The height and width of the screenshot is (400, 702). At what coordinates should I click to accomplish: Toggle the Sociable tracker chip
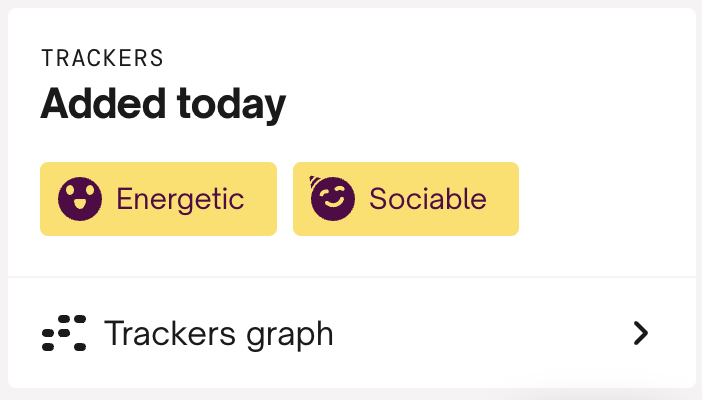[x=405, y=199]
